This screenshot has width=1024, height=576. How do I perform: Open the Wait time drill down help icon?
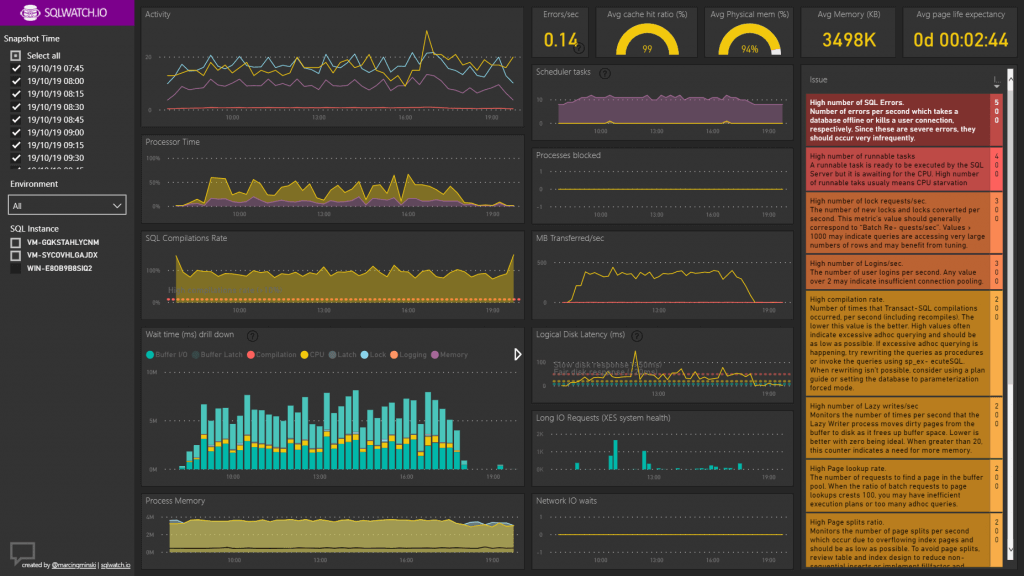coord(252,336)
